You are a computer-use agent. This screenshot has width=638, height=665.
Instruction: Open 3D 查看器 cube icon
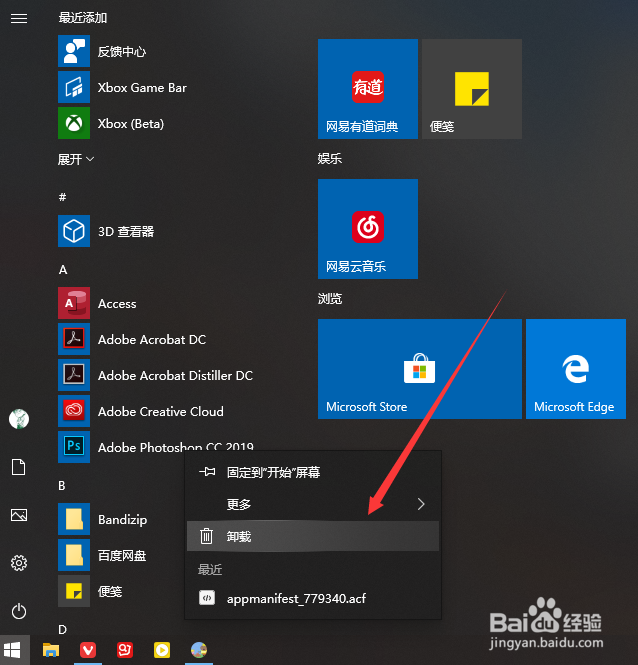74,231
